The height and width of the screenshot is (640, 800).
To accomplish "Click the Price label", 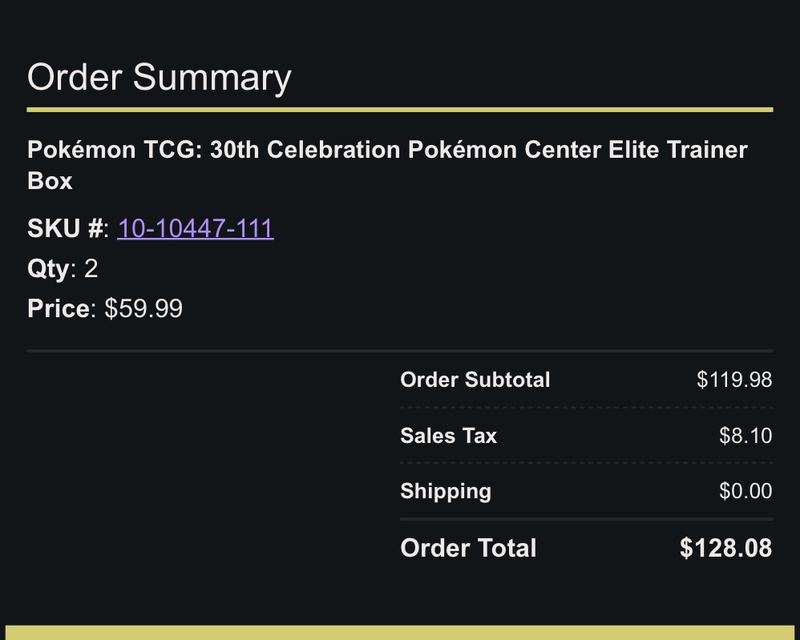I will pos(59,308).
